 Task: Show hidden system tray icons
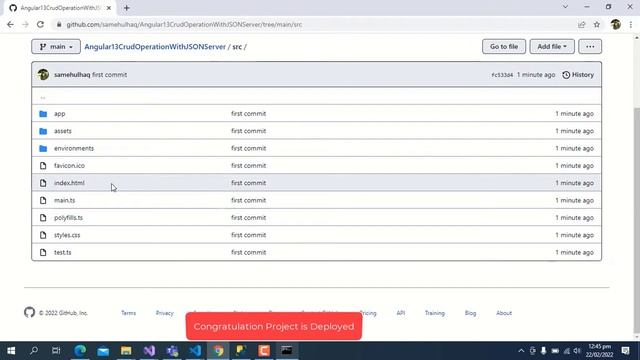[521, 351]
